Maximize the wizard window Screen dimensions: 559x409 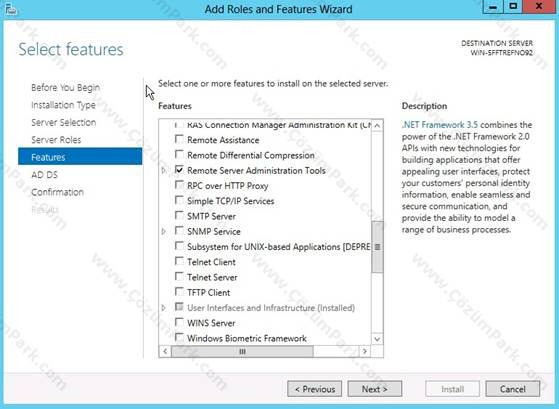tap(513, 7)
